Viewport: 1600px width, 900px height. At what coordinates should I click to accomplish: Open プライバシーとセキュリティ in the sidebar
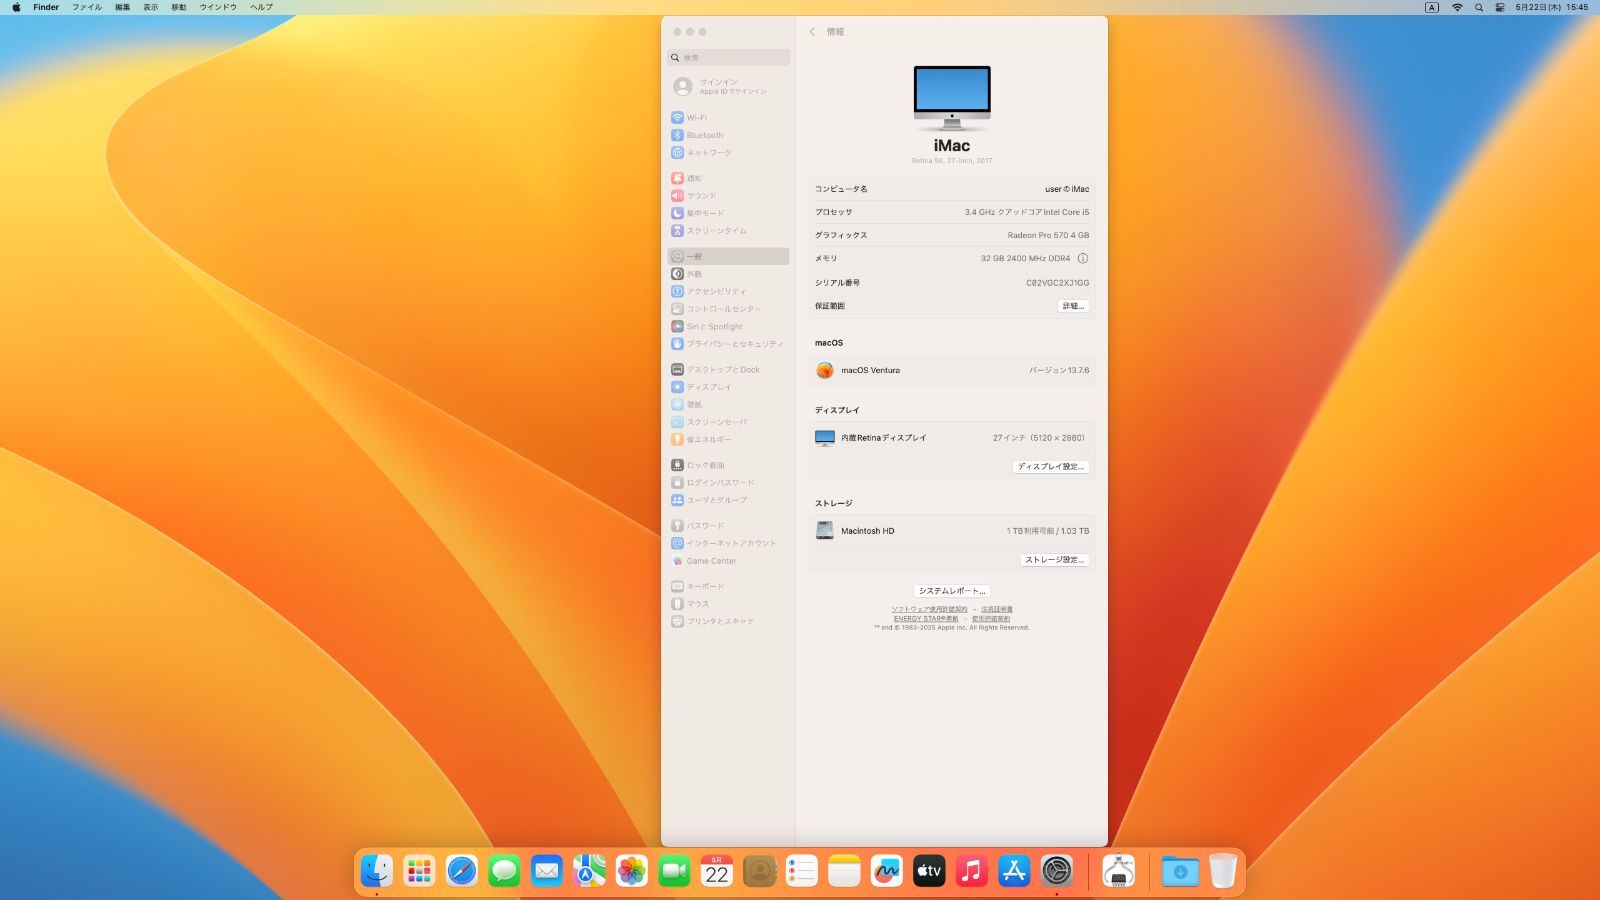[728, 344]
